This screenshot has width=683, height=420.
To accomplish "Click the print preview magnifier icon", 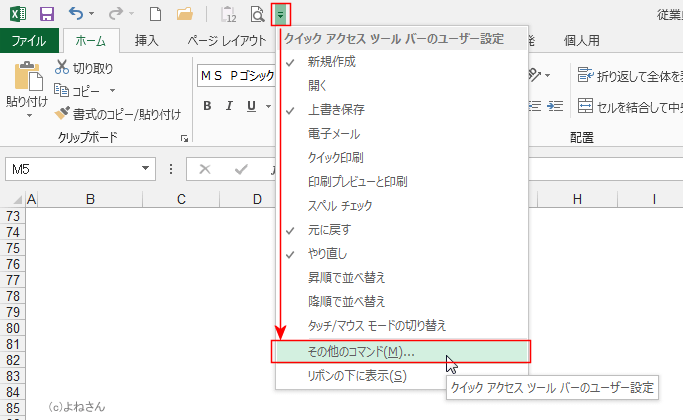I will click(x=257, y=14).
